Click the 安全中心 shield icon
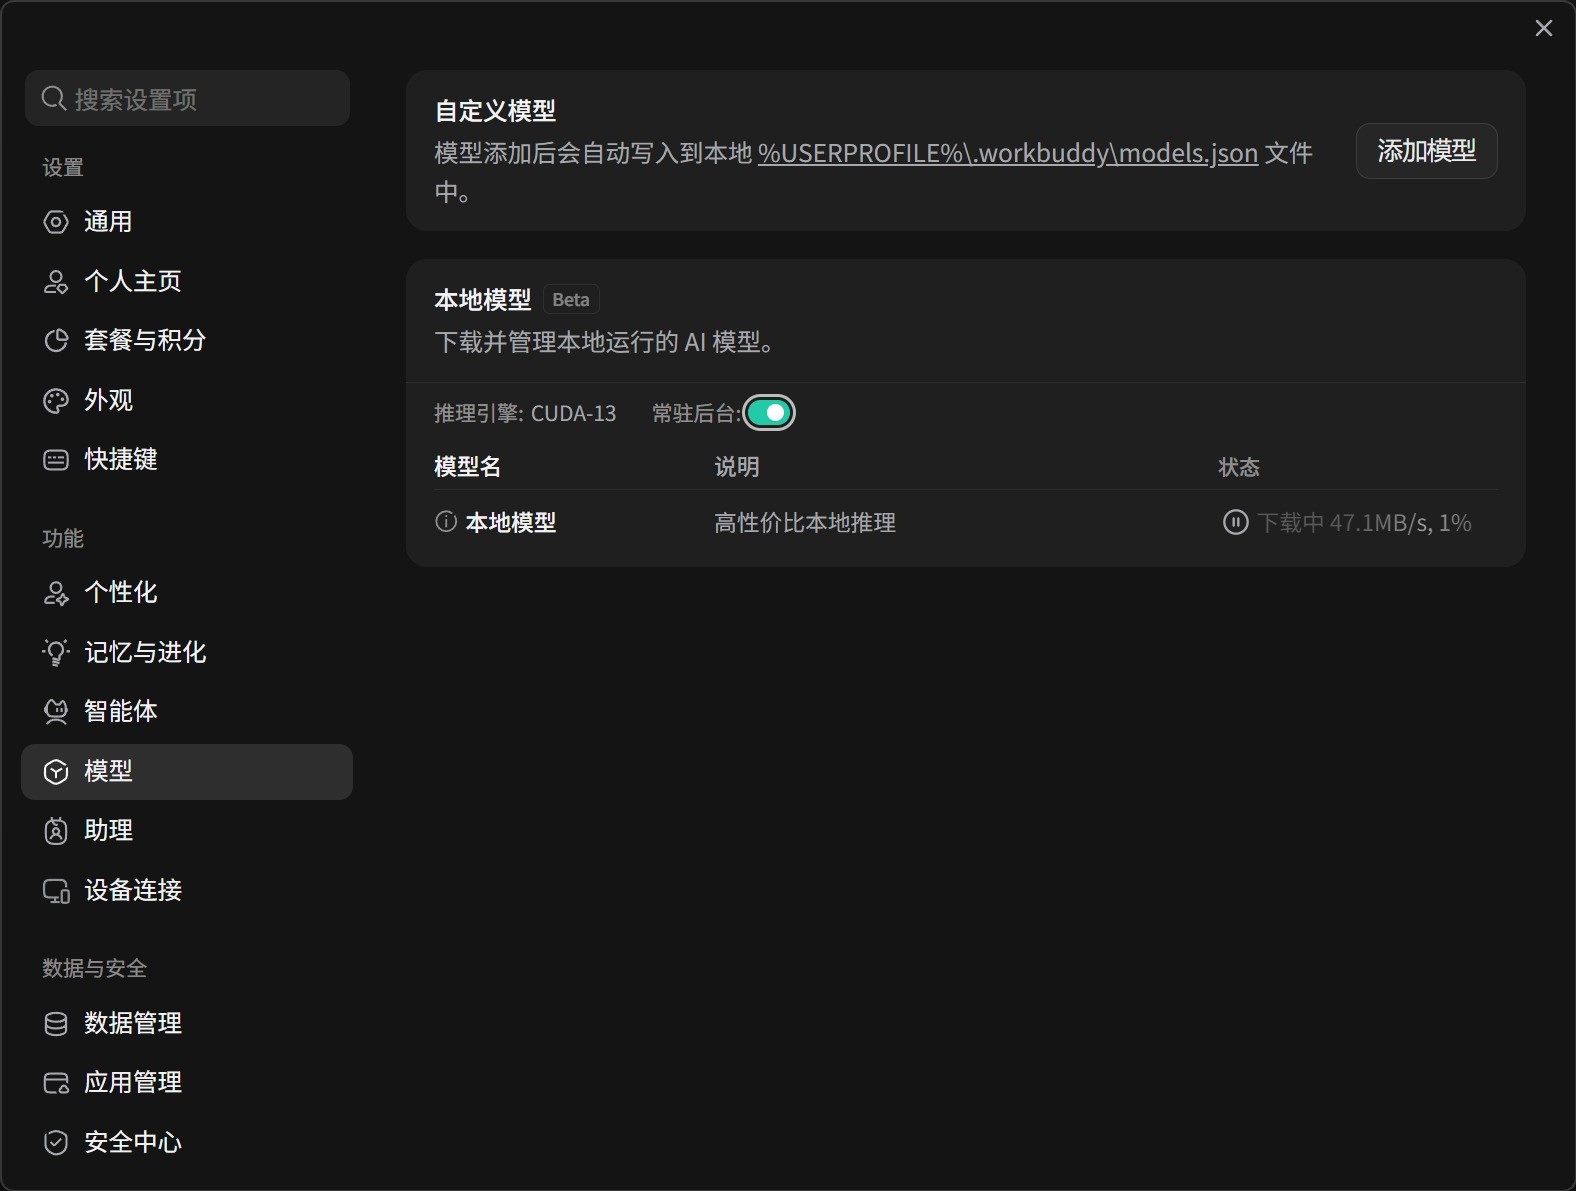This screenshot has width=1576, height=1191. coord(56,1143)
